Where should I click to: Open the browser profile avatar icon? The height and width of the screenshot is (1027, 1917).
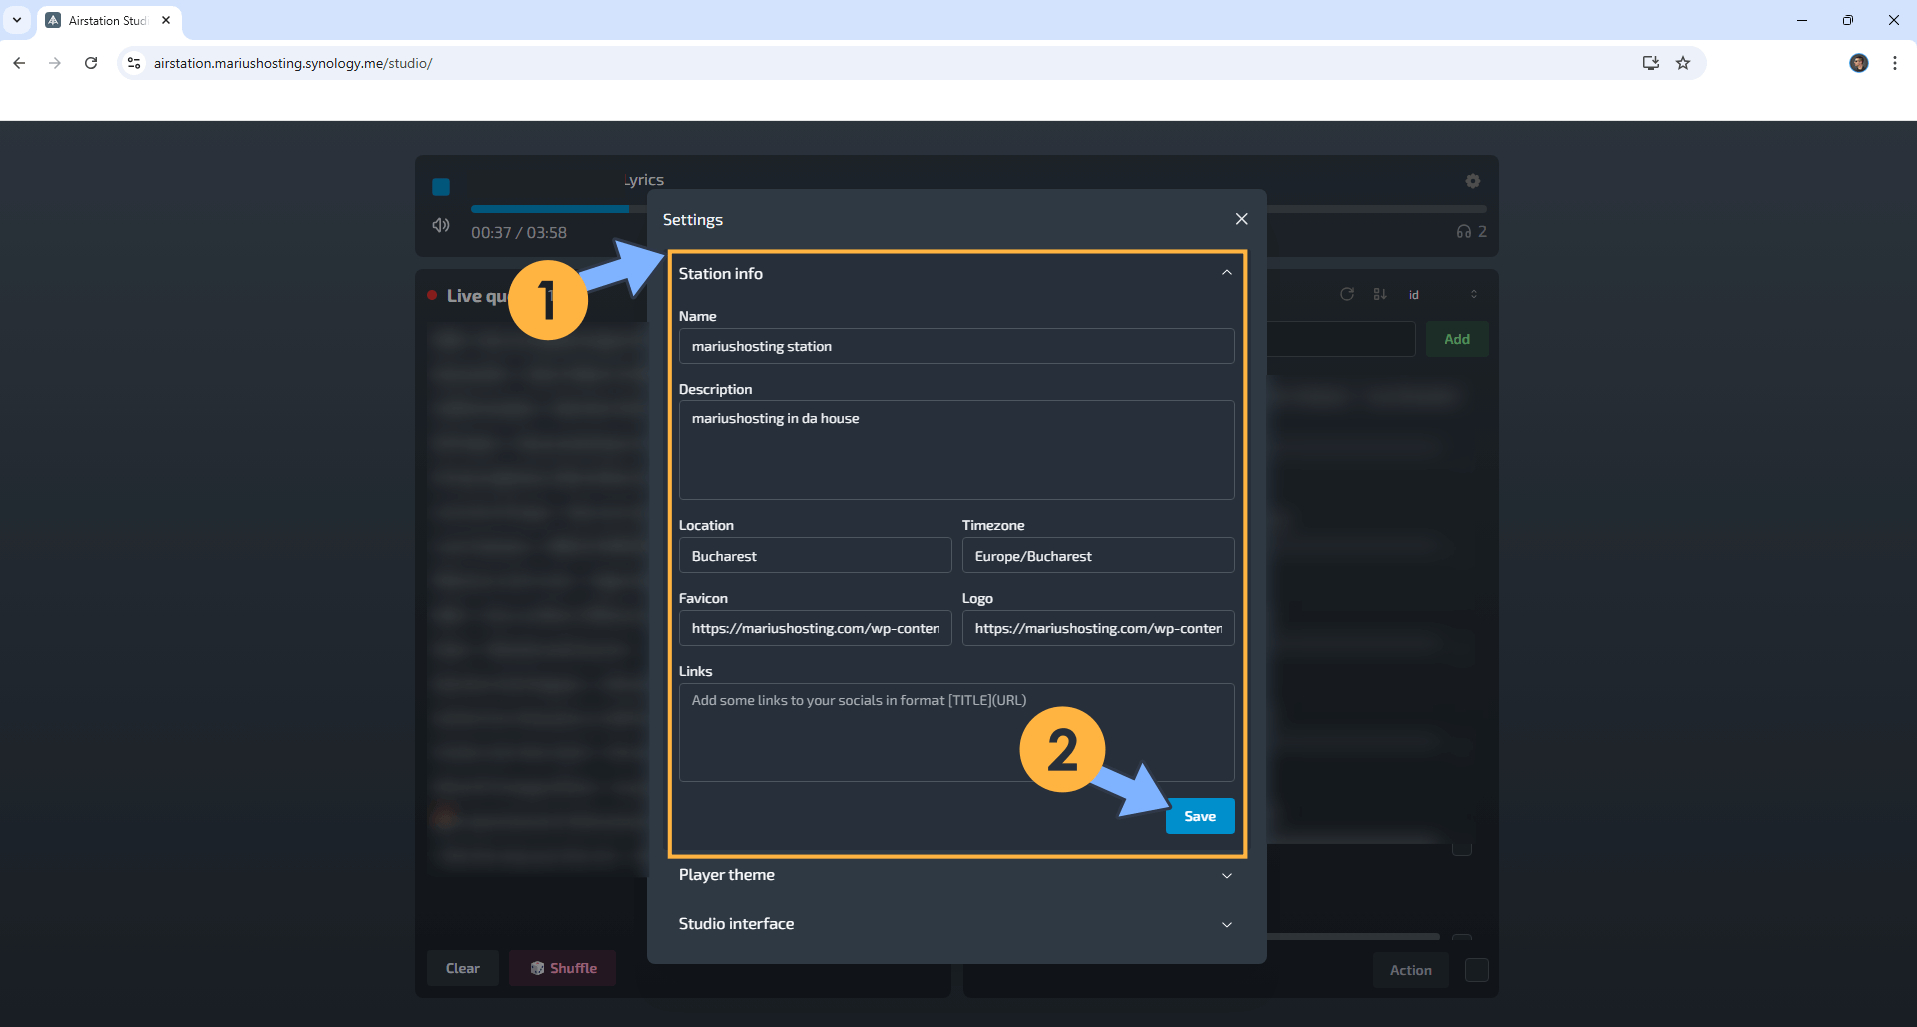tap(1858, 62)
